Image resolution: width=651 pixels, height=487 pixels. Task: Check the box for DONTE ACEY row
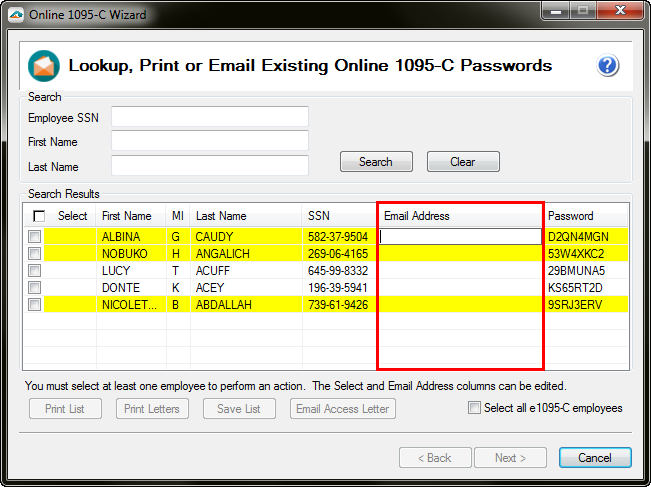point(34,288)
